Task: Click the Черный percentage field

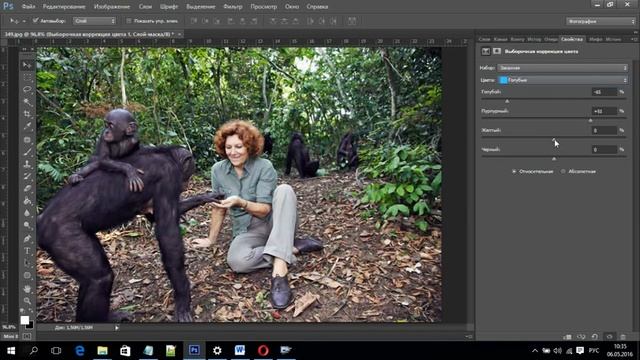Action: [x=604, y=149]
